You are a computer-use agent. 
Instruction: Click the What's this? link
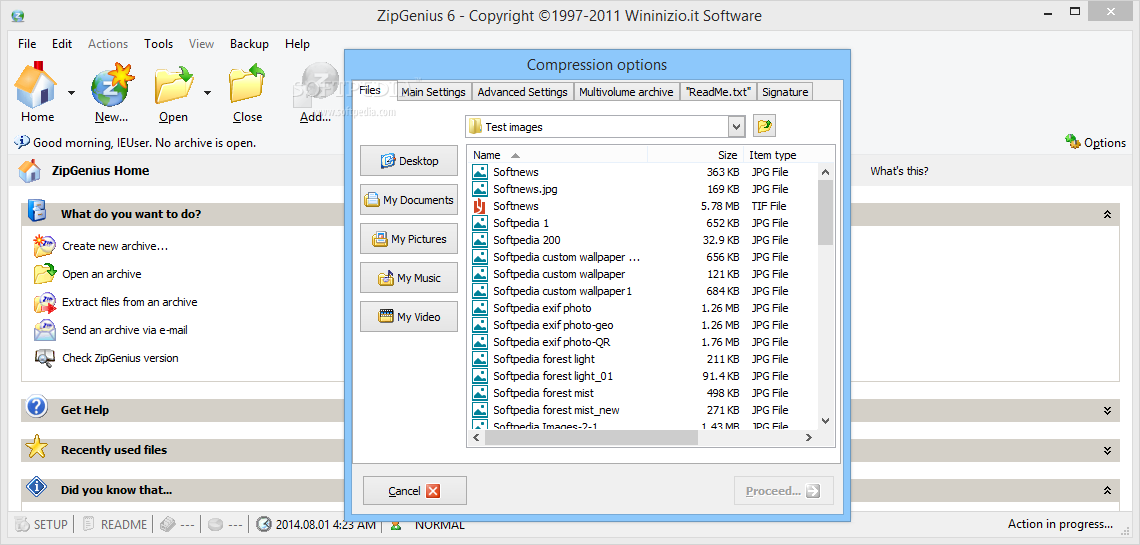899,171
